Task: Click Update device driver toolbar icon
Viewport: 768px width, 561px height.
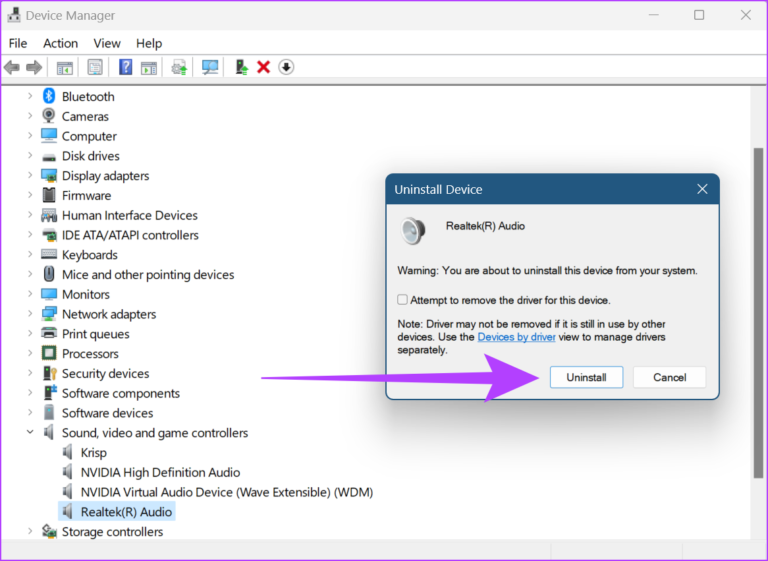Action: (x=179, y=67)
